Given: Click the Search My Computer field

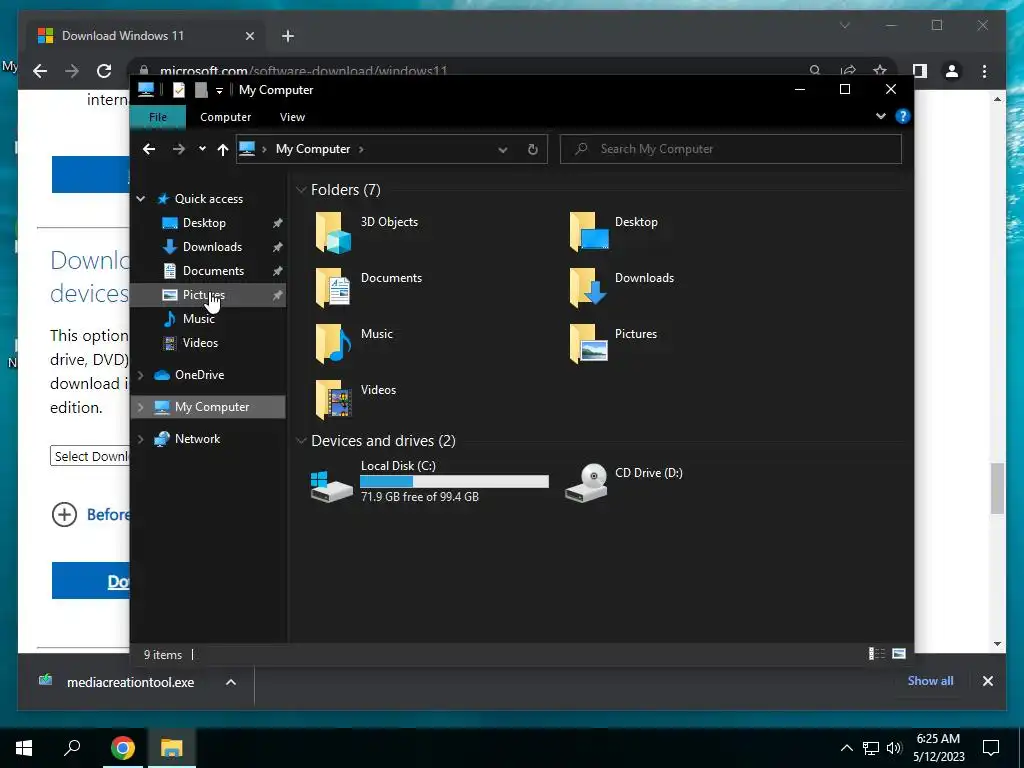Looking at the screenshot, I should coord(731,149).
